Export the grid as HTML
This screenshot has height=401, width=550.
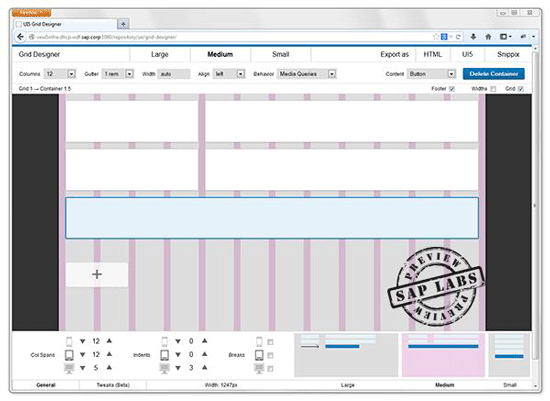432,54
